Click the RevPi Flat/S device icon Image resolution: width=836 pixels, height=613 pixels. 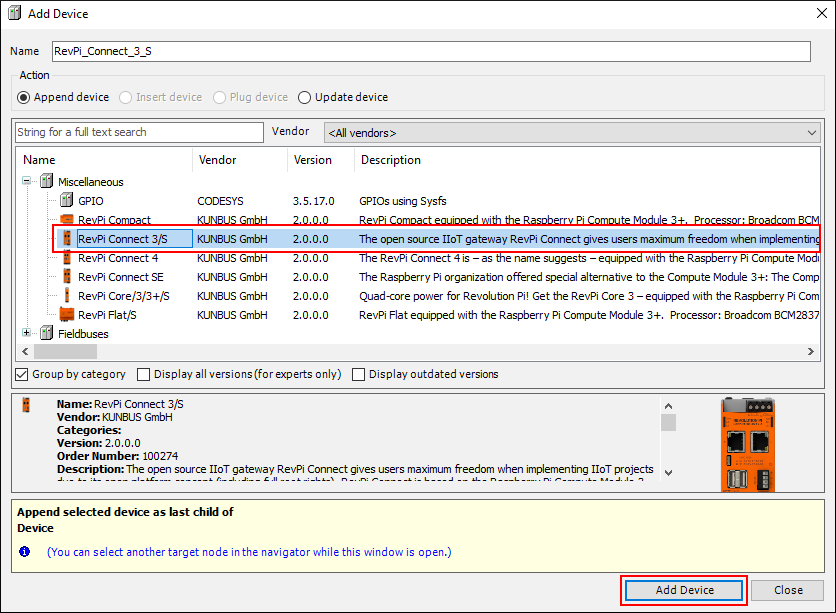coord(67,314)
